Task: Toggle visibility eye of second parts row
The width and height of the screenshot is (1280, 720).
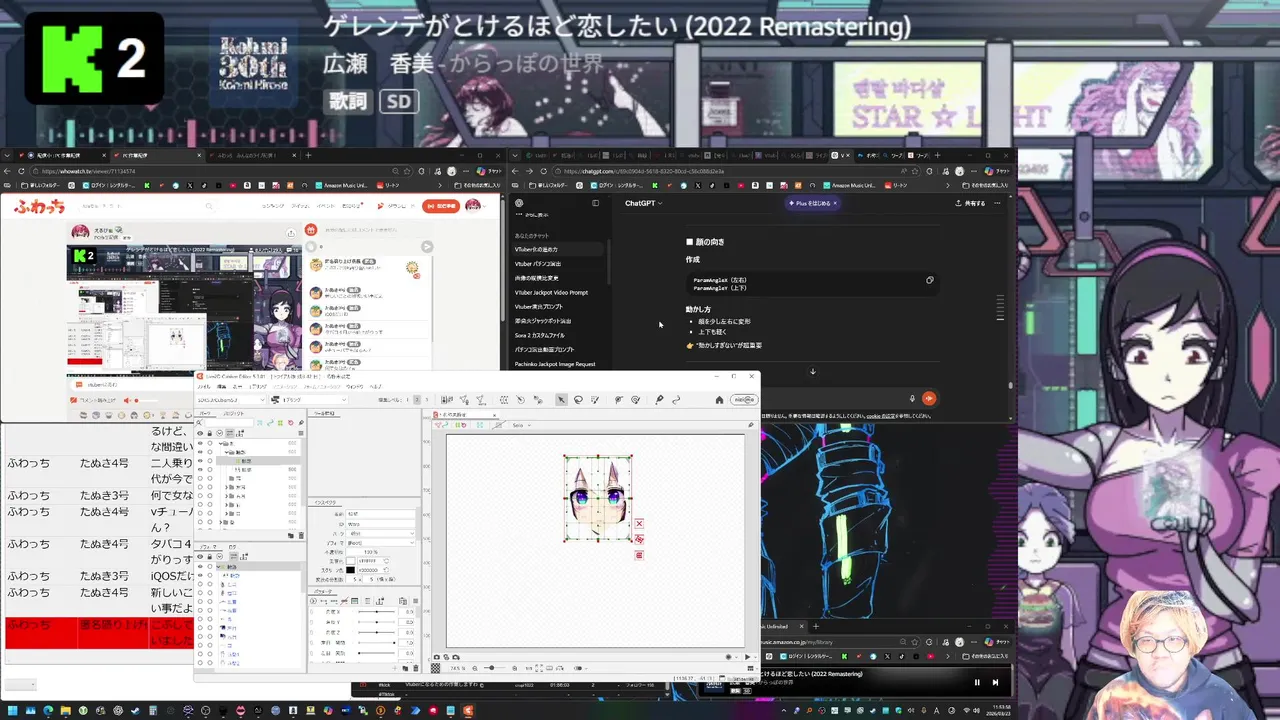Action: (200, 452)
